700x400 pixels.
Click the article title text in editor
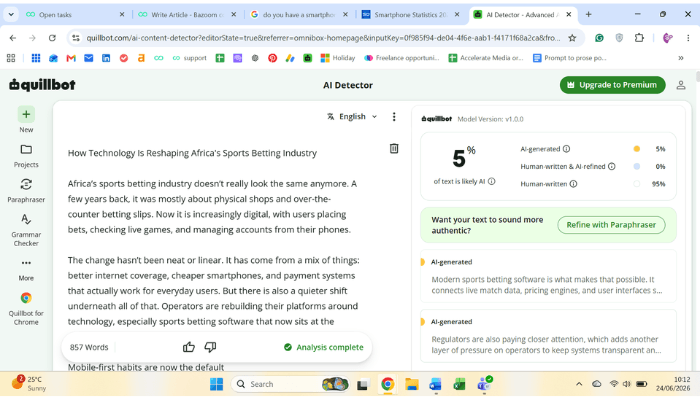192,153
